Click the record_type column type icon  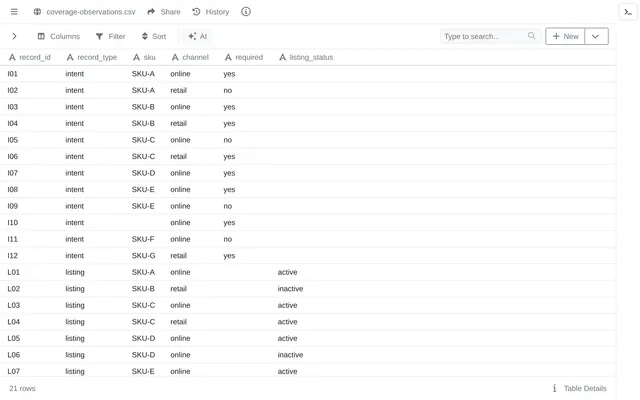[x=70, y=57]
